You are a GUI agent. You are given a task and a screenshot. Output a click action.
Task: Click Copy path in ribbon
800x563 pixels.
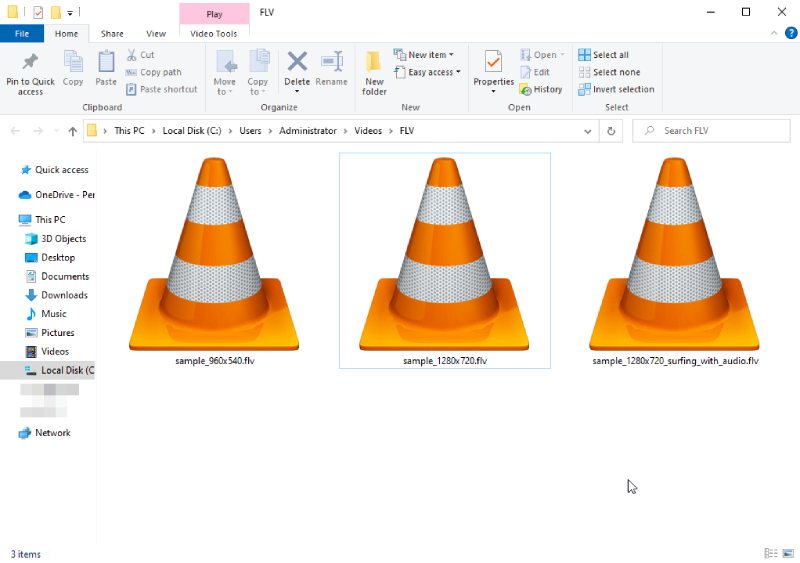click(154, 72)
